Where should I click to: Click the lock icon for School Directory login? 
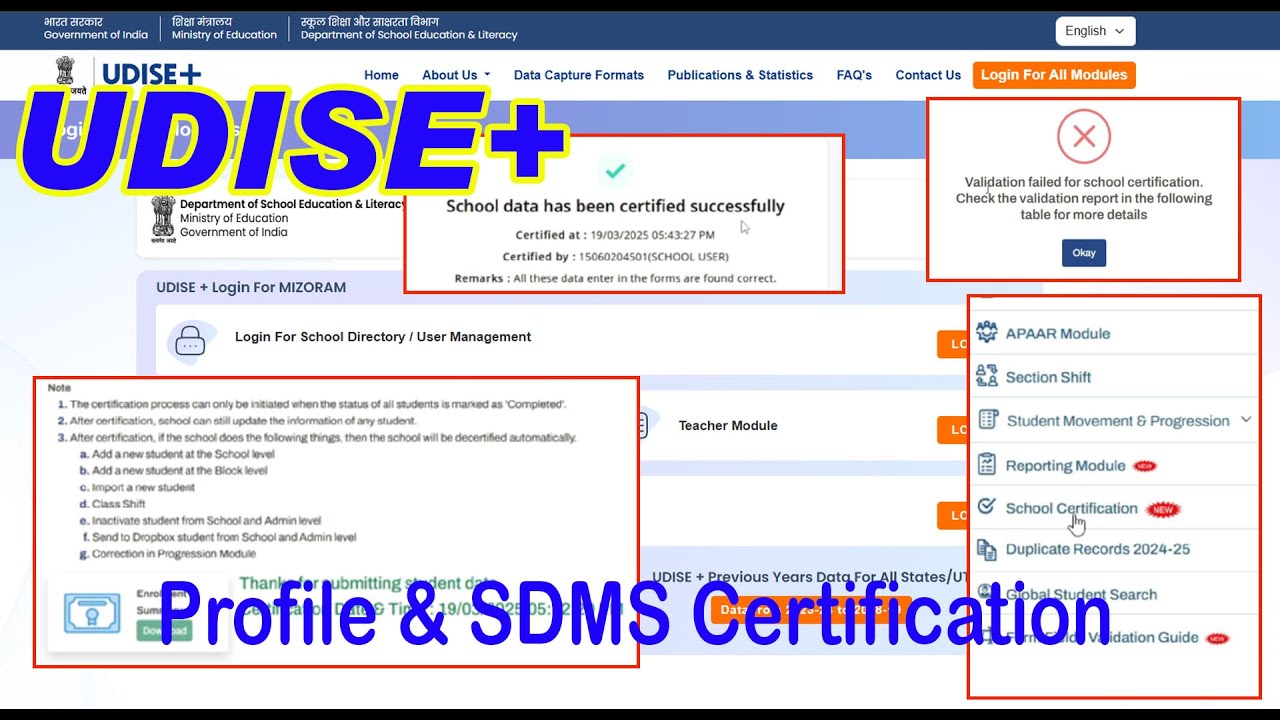[x=190, y=341]
